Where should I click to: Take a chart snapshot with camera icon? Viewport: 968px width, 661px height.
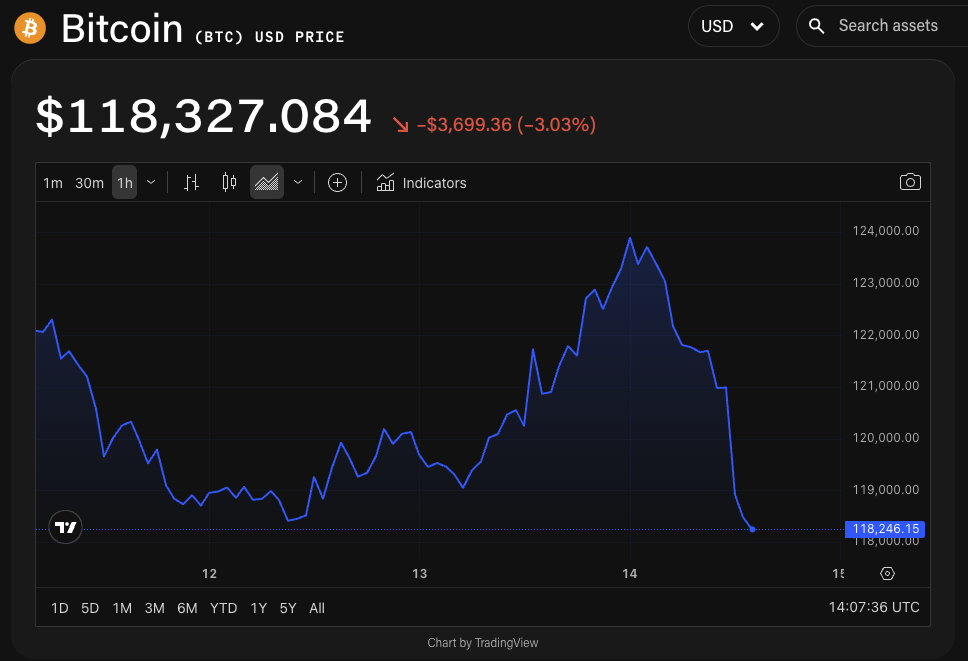click(910, 182)
